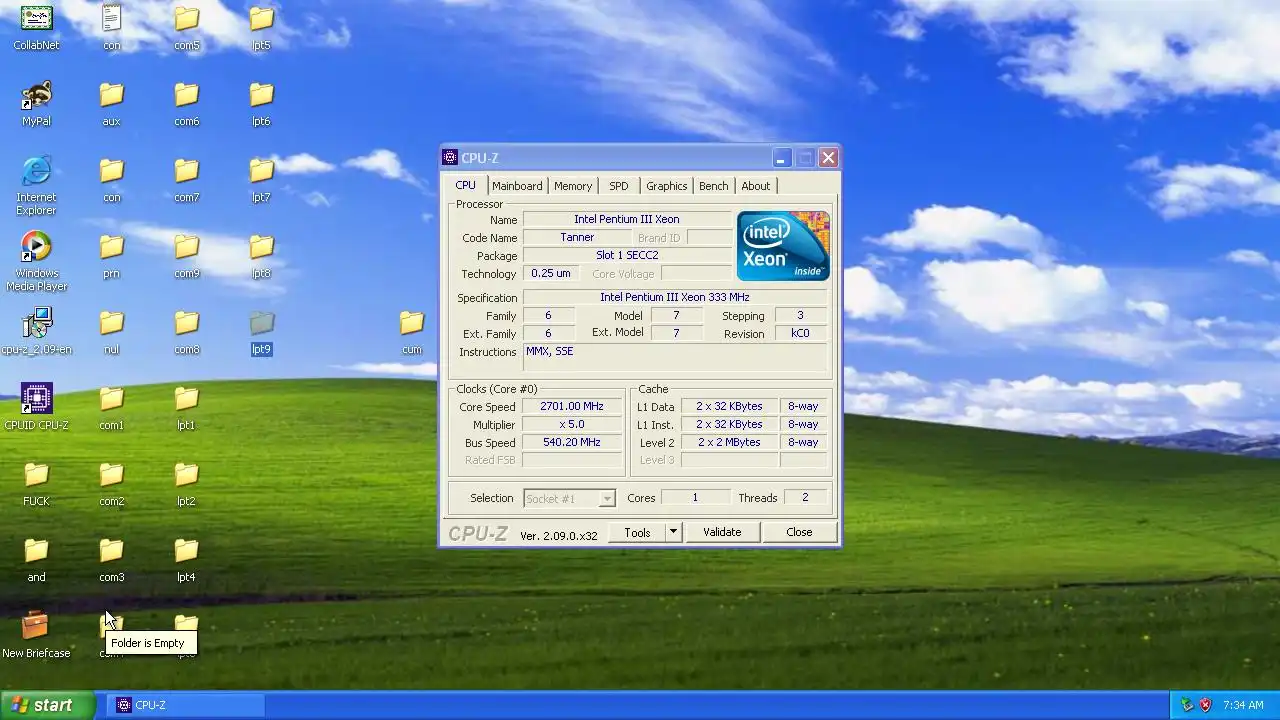The image size is (1280, 720).
Task: Click the Level 2 cache '2 x 2 MBytes'
Action: click(x=730, y=443)
